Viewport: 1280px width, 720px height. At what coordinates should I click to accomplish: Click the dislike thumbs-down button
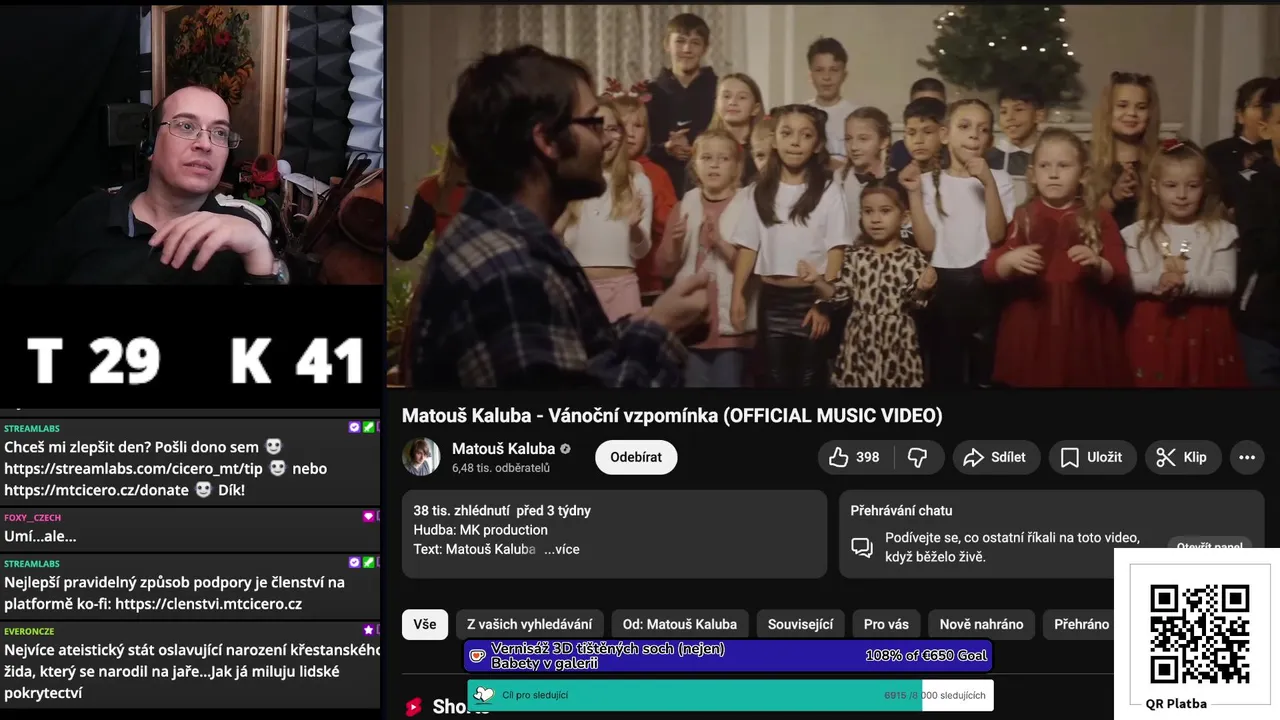[917, 457]
